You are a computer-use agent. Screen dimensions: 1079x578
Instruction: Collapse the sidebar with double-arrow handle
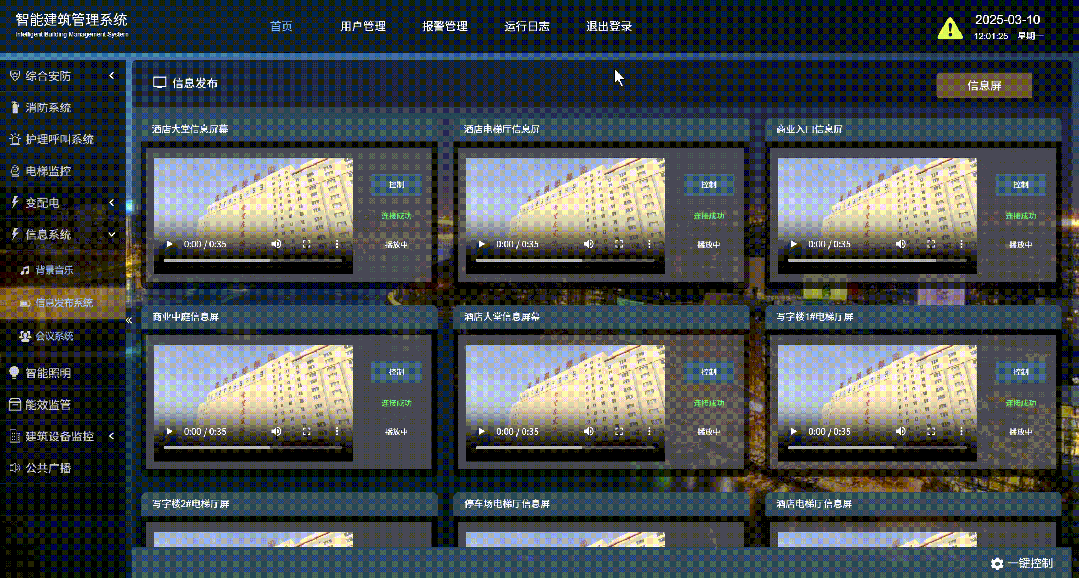(x=129, y=320)
